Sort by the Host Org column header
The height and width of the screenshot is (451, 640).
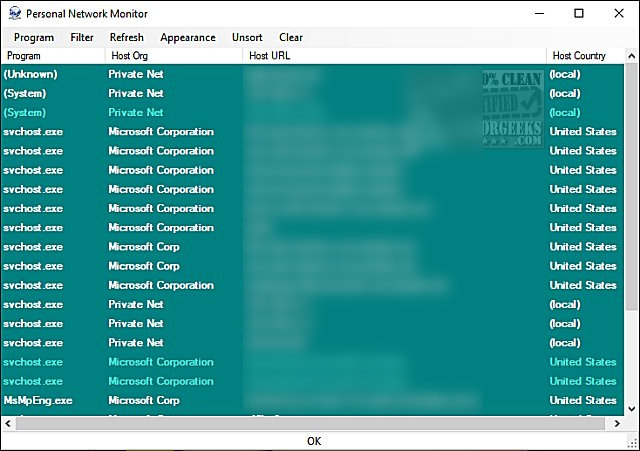[174, 56]
